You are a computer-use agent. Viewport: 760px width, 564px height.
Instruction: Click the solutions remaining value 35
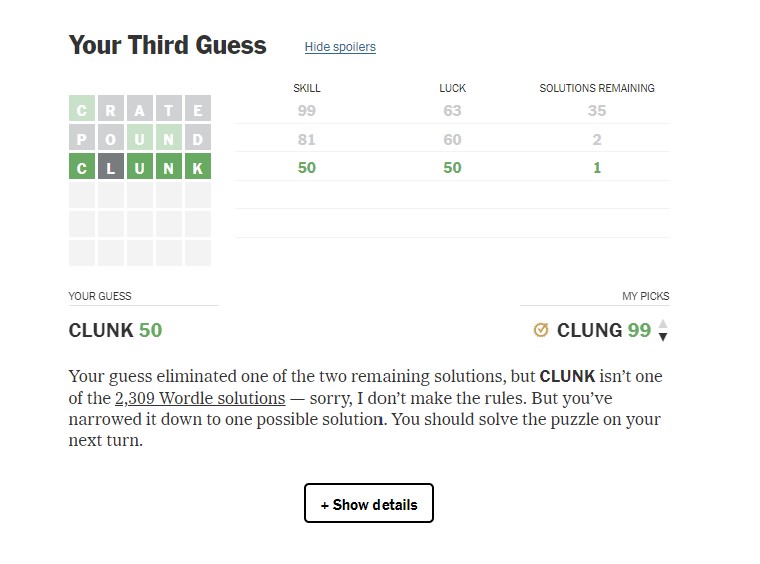597,111
